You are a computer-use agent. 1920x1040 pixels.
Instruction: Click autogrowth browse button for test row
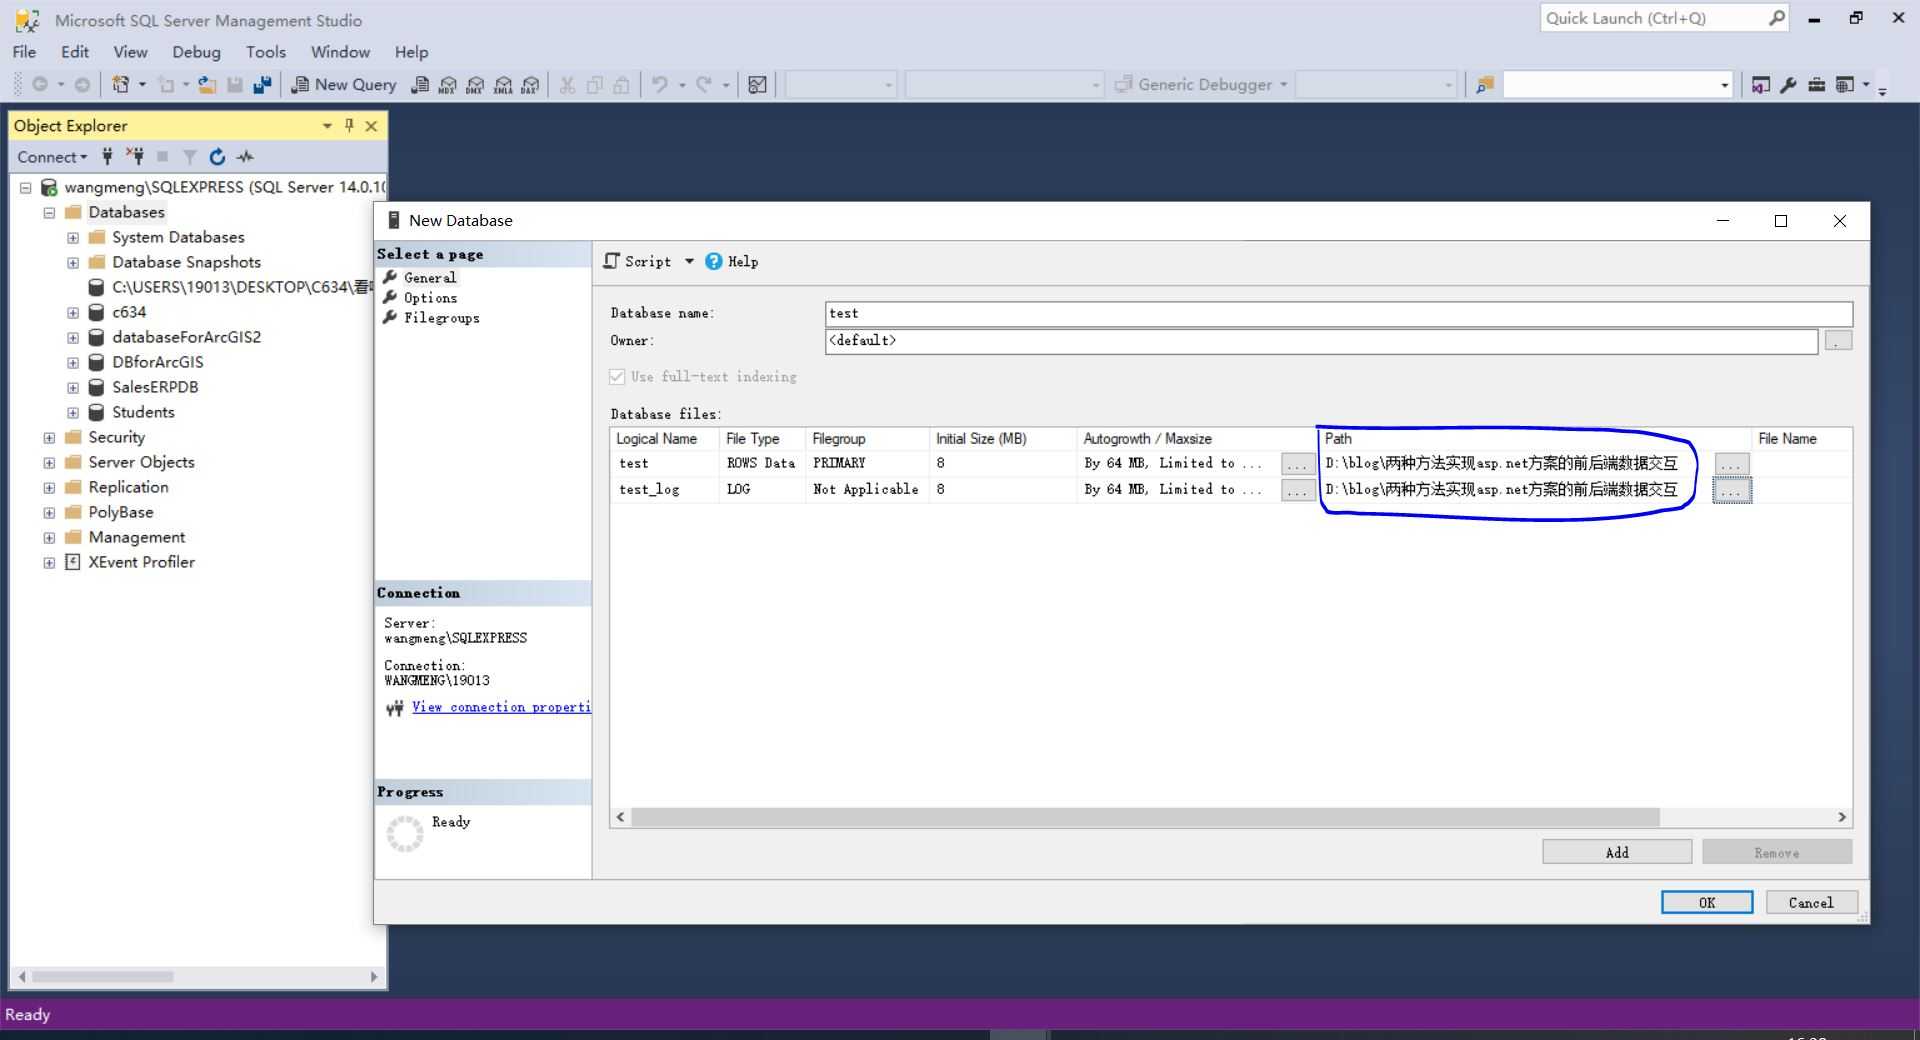(1298, 464)
